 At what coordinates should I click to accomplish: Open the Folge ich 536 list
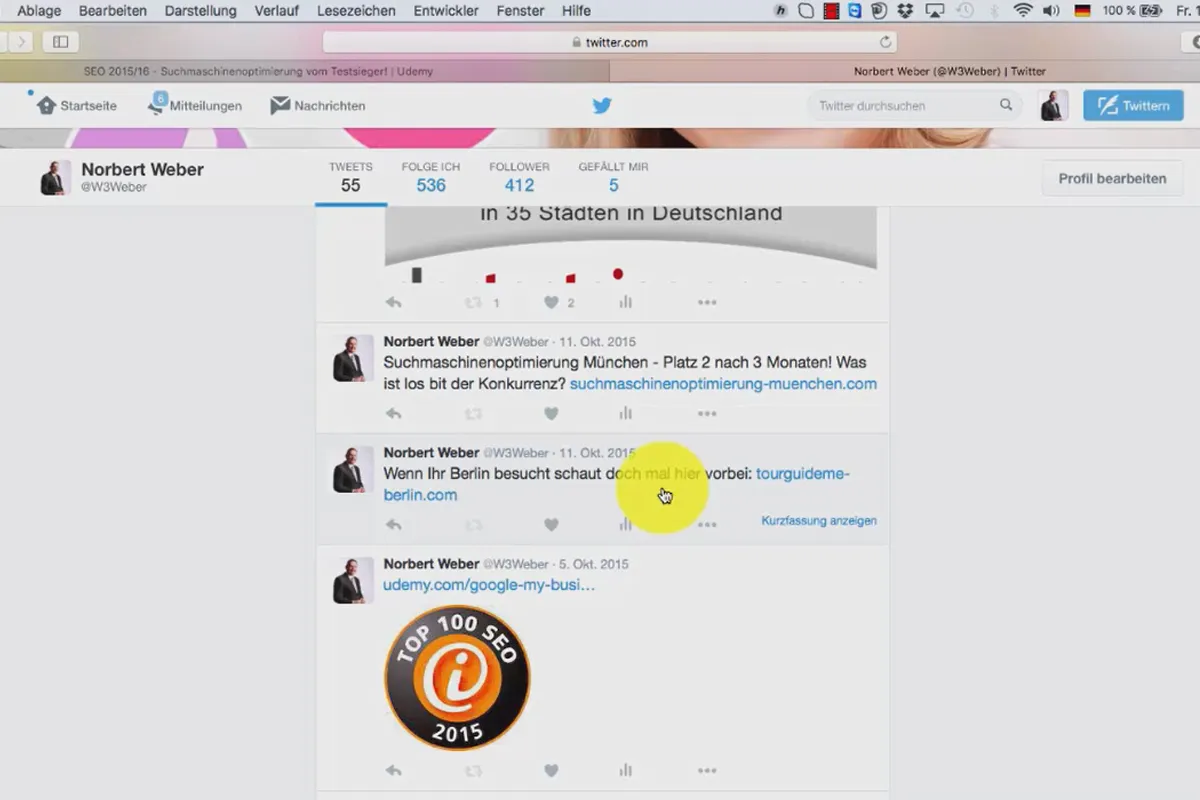[431, 178]
